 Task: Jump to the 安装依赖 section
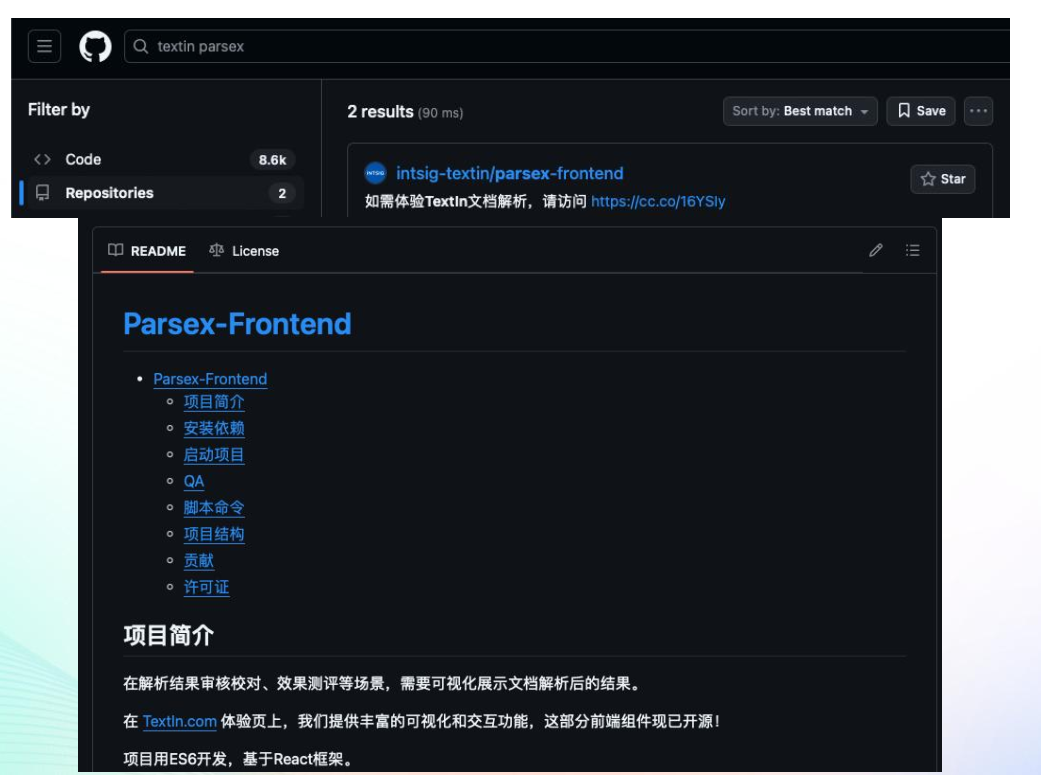click(x=214, y=428)
